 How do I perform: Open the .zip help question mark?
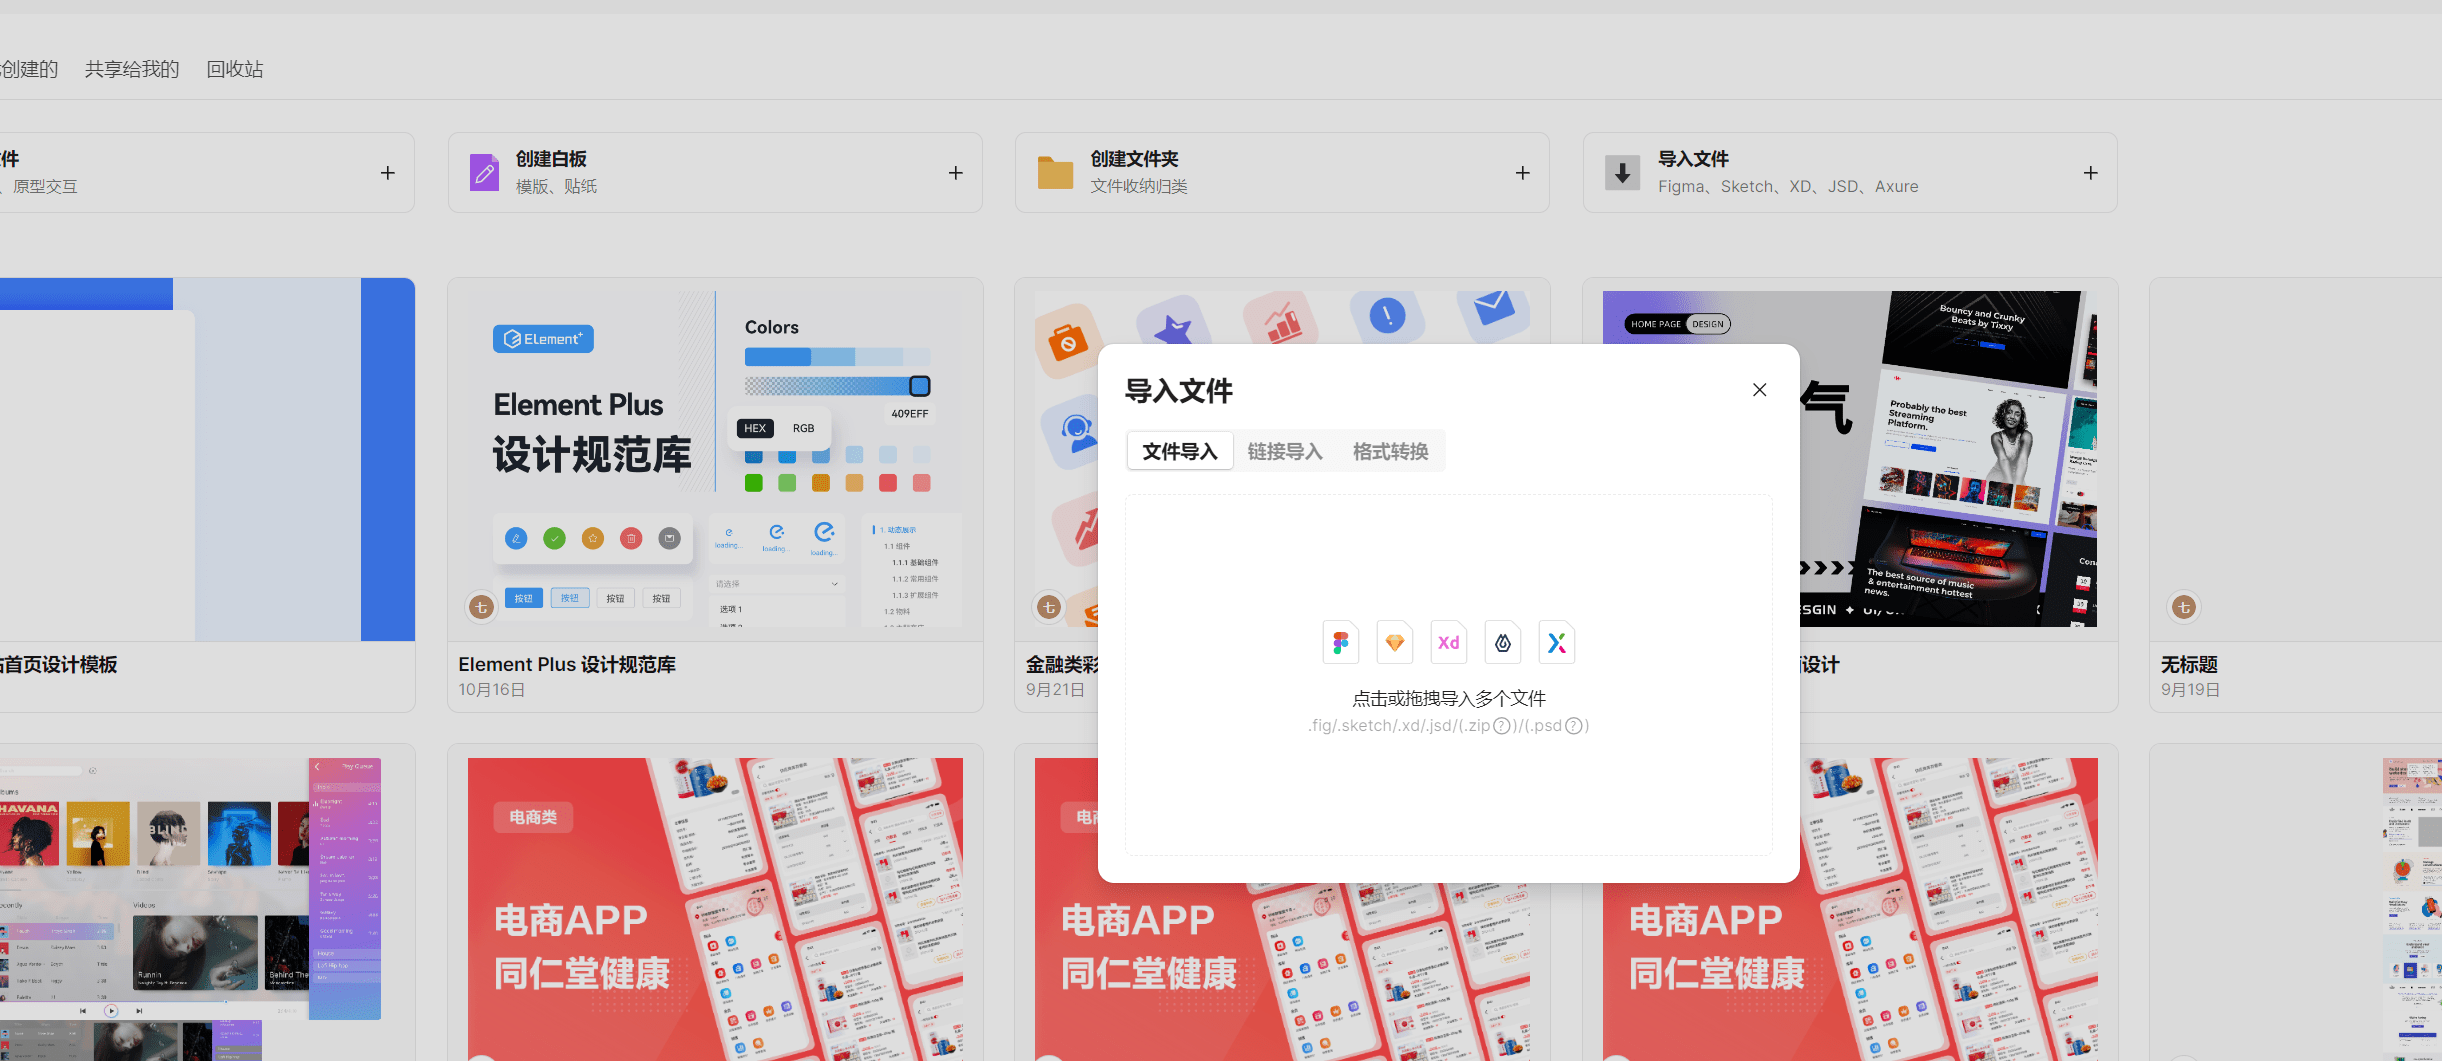[x=1502, y=726]
